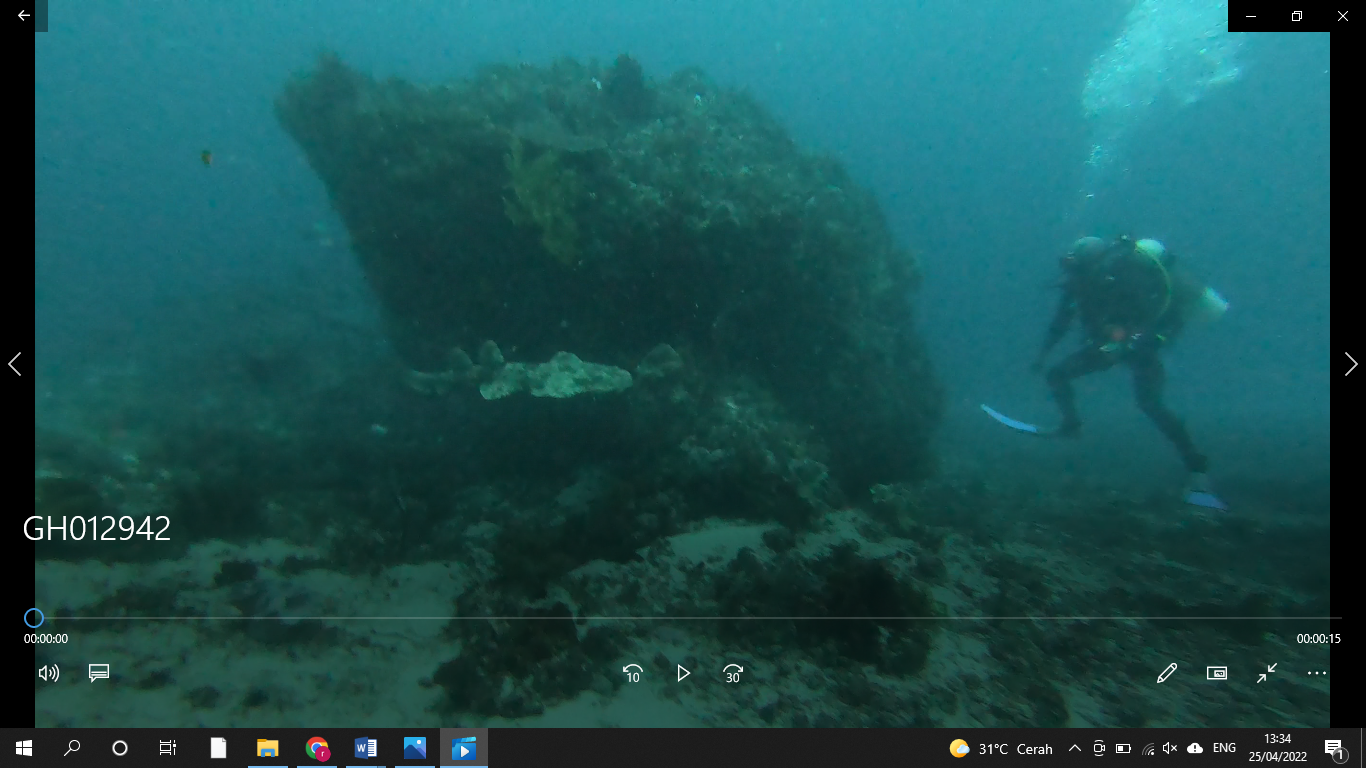Play the GH012942 video
Screen dimensions: 1366x768
click(x=683, y=673)
